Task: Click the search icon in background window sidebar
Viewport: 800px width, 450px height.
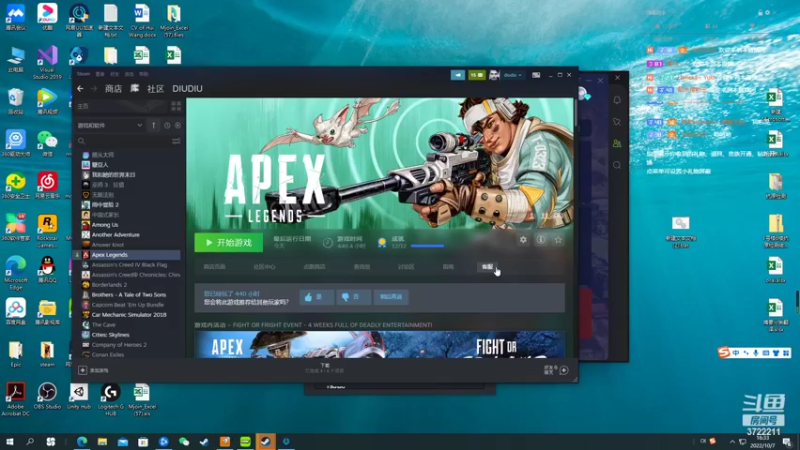Action: pos(617,165)
